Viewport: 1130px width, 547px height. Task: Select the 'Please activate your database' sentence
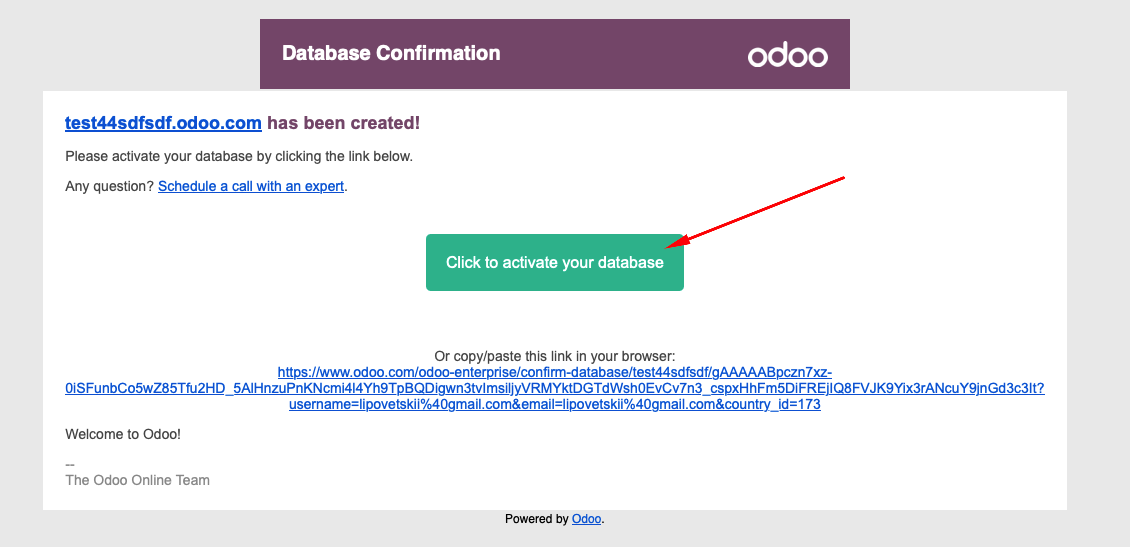coord(239,156)
